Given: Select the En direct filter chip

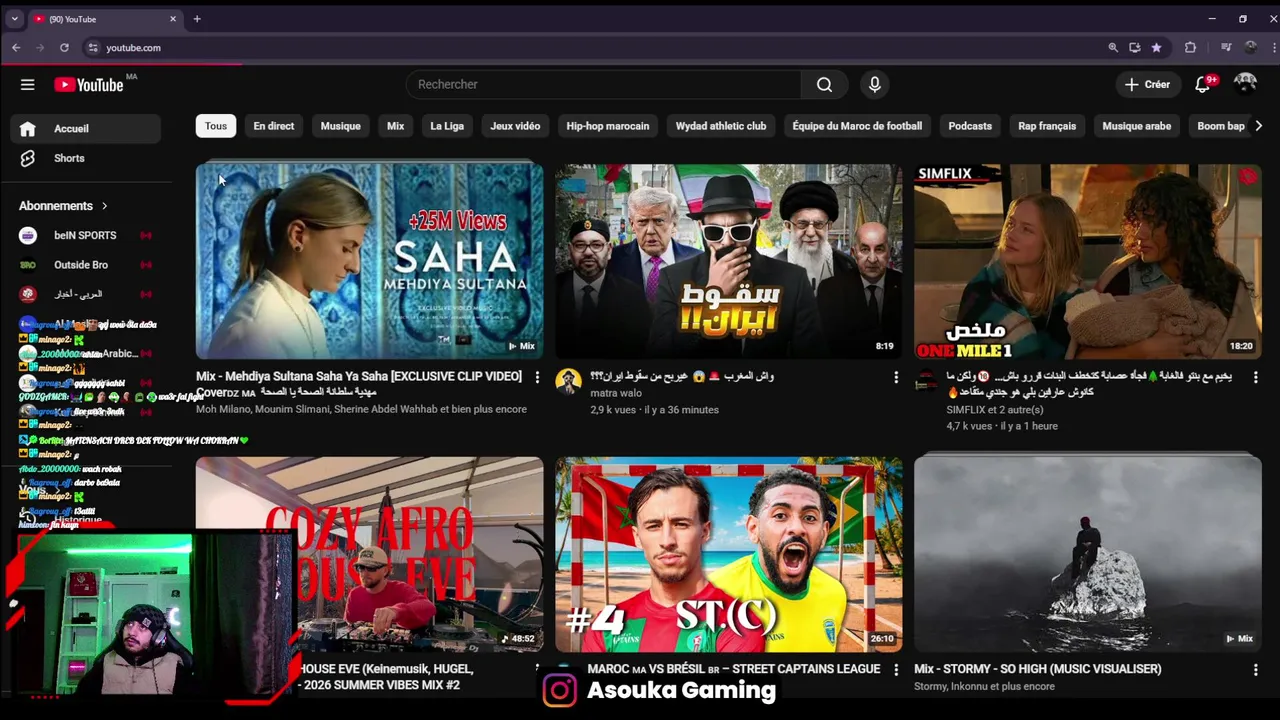Looking at the screenshot, I should point(274,126).
